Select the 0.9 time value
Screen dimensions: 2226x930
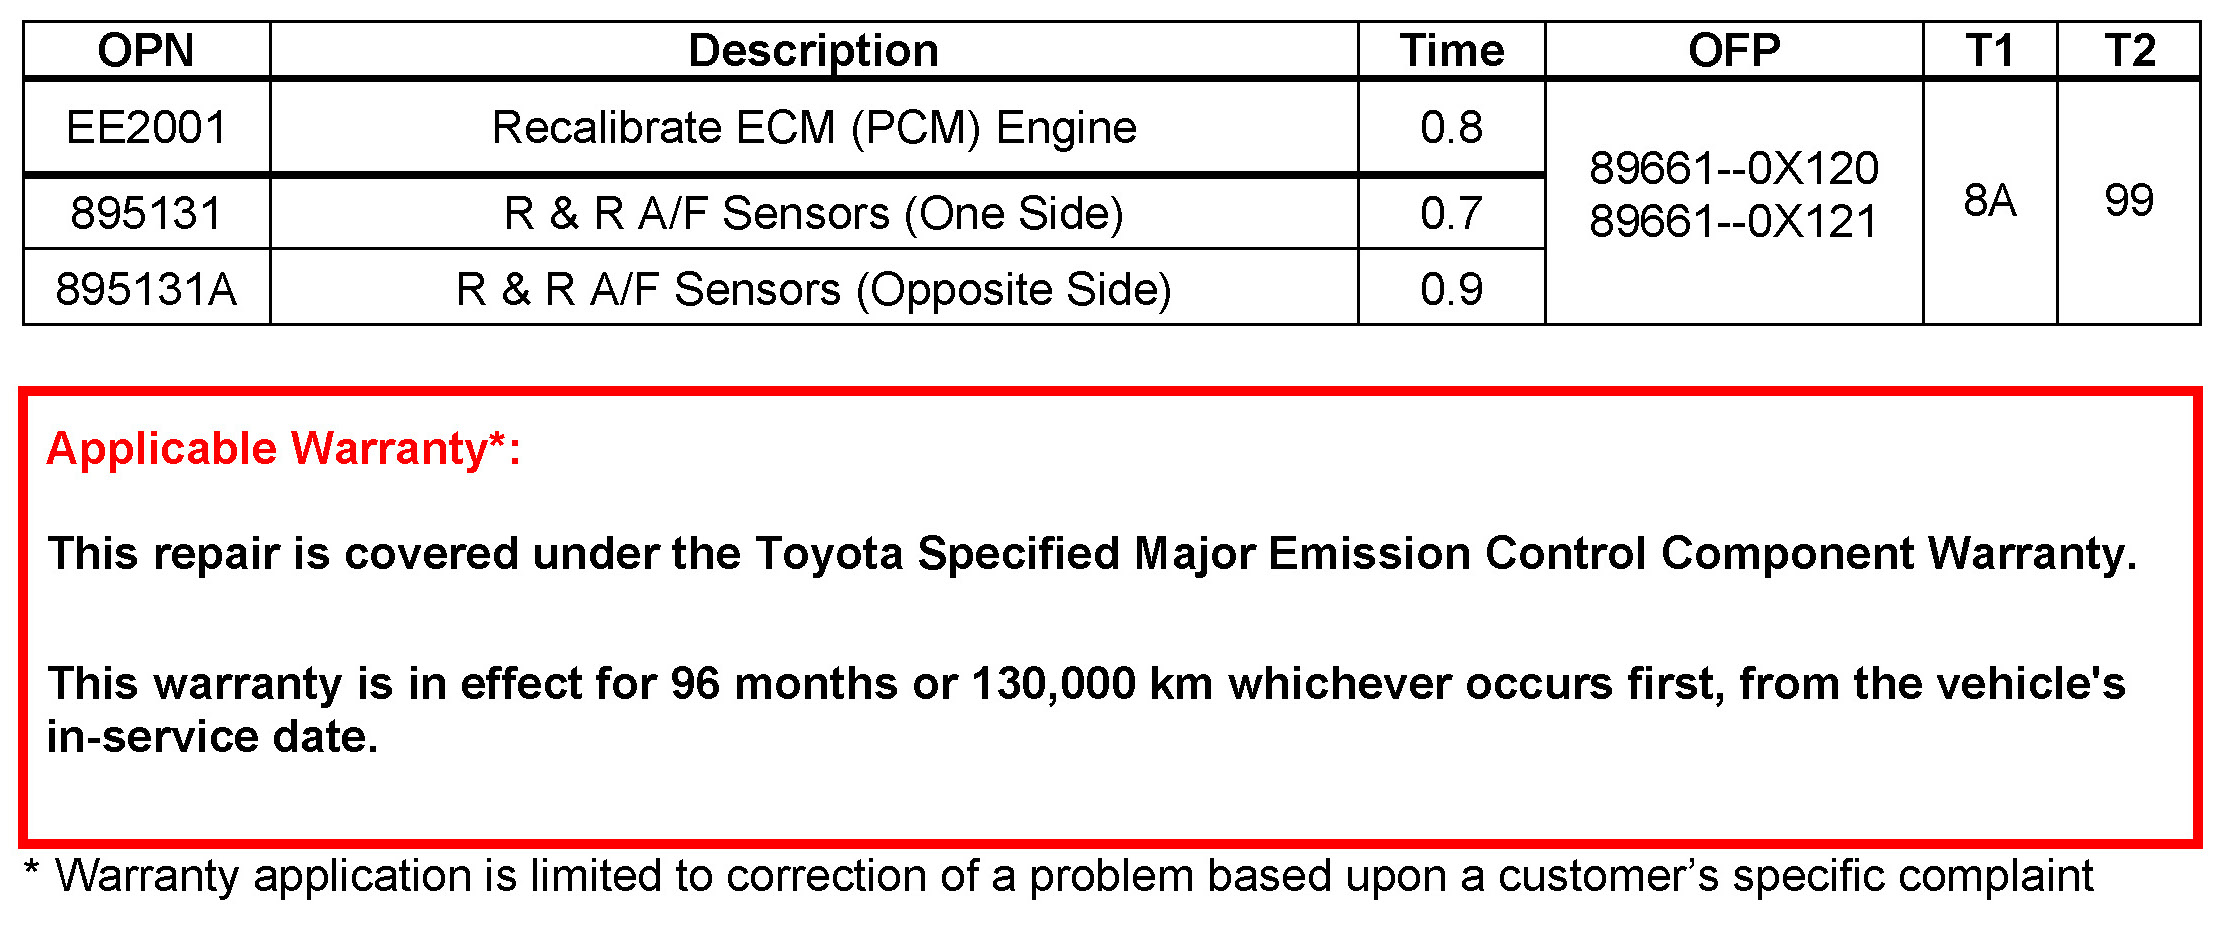tap(1451, 289)
